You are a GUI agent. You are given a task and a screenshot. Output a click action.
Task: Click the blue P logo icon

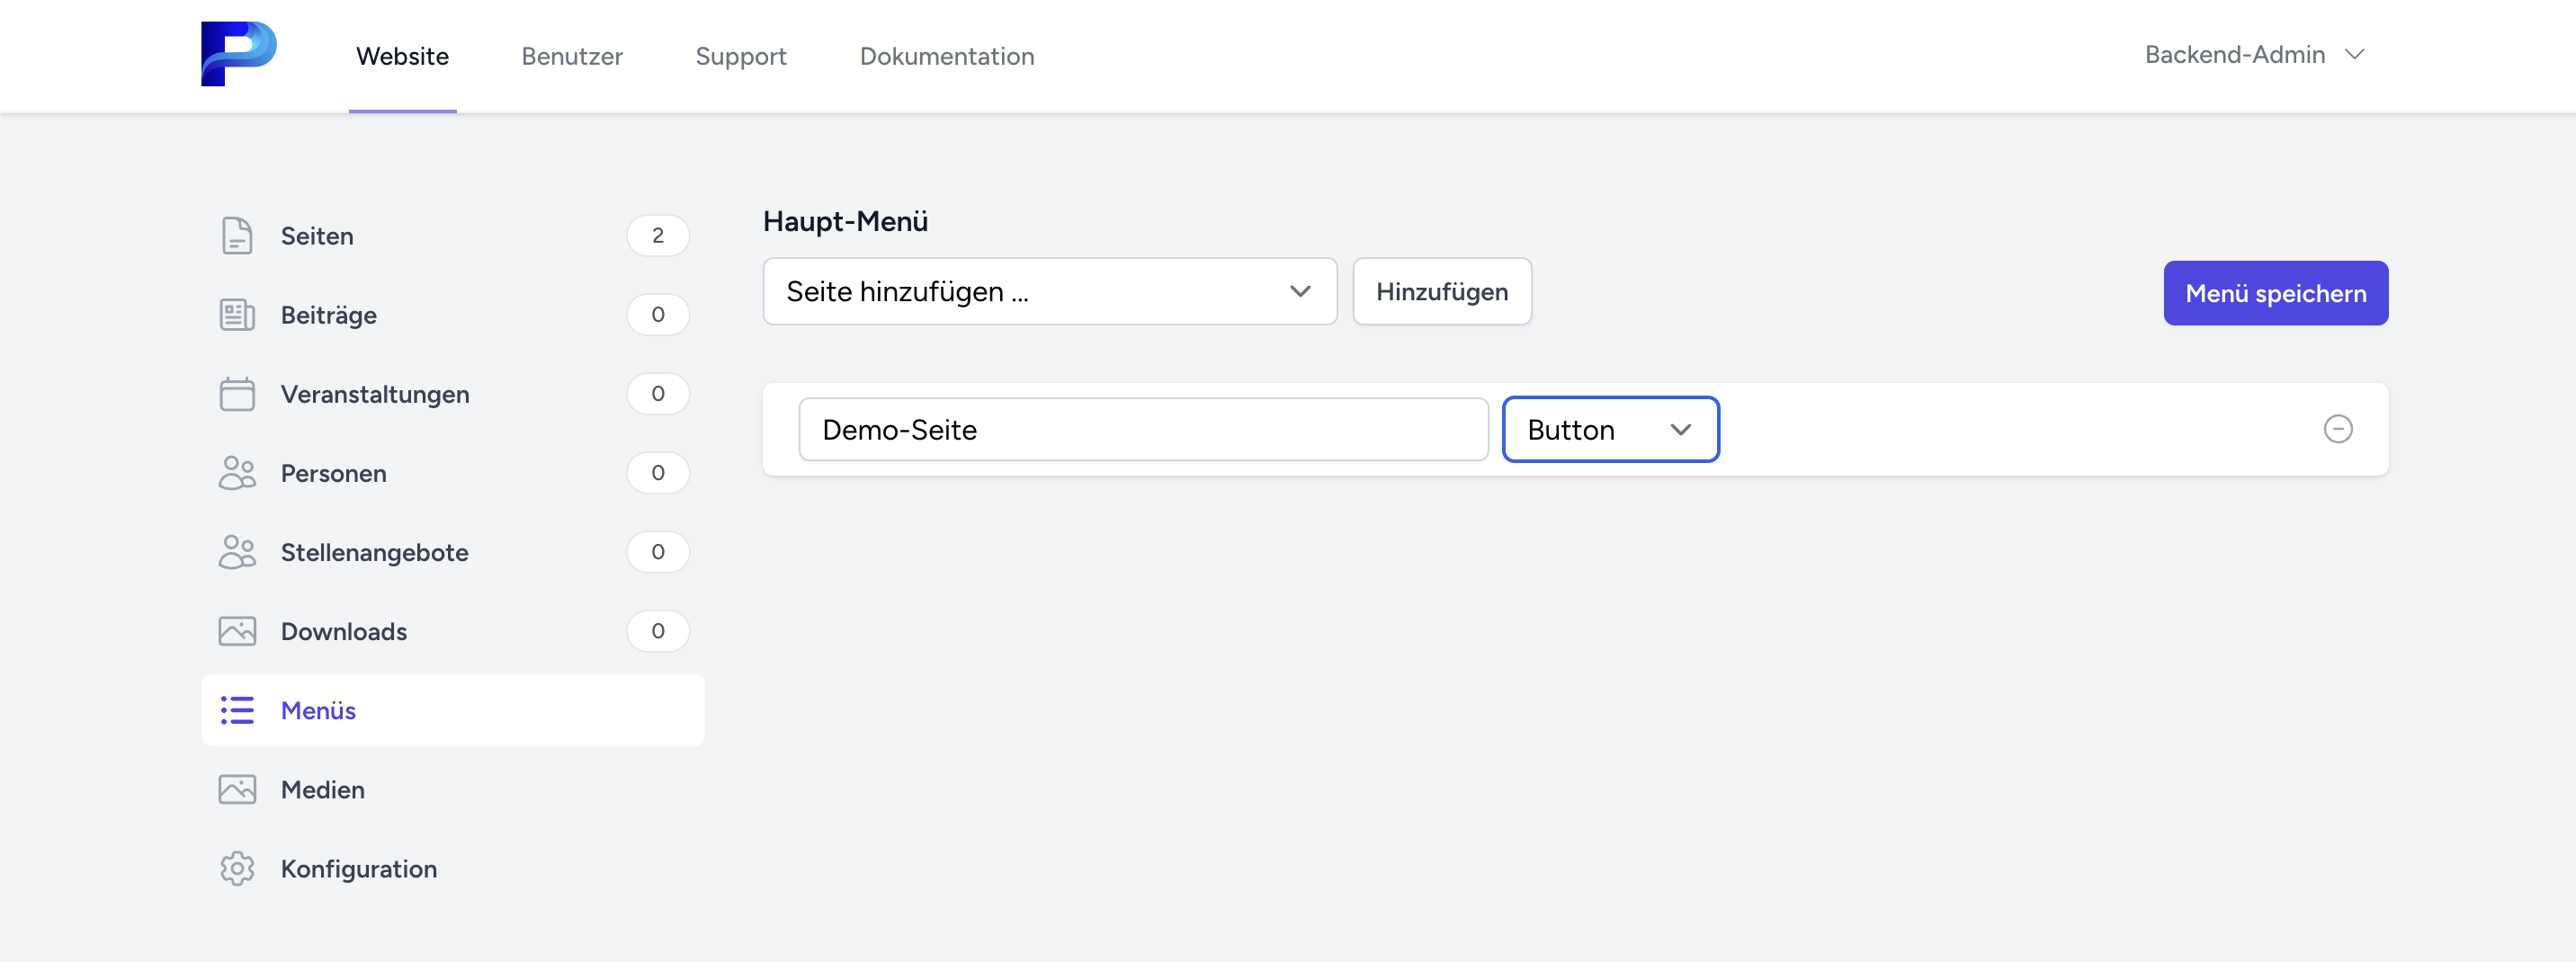coord(238,54)
